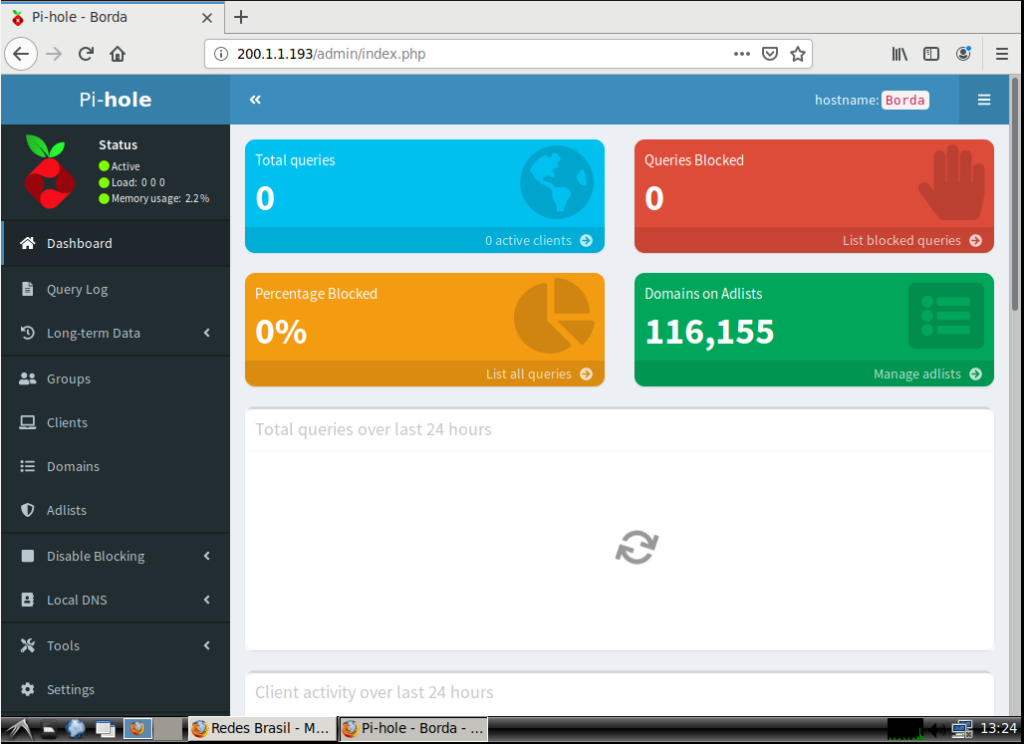Click the Query Log file icon
Screen dimensions: 1024x744
(27, 289)
